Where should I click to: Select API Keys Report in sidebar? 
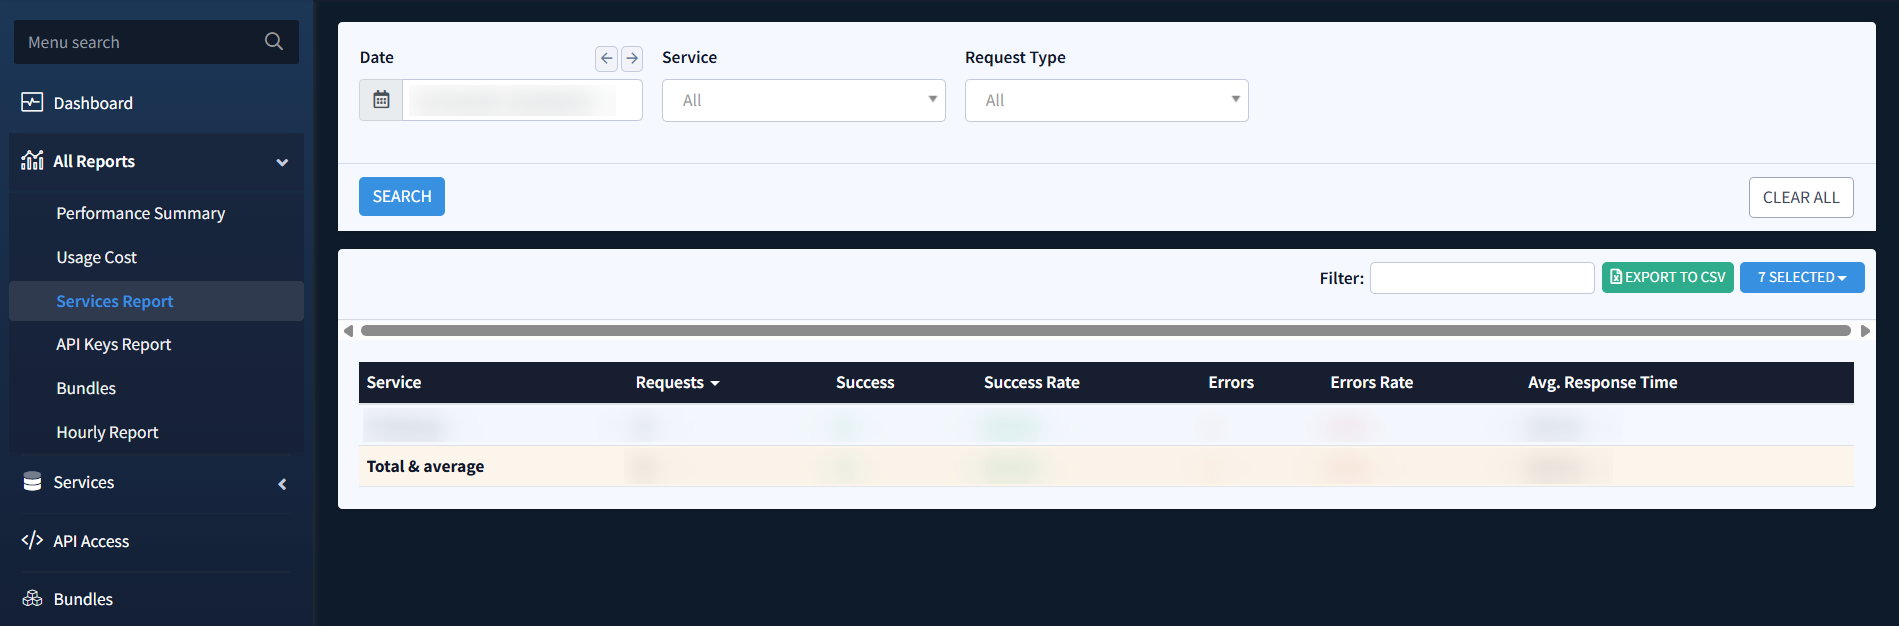pos(113,344)
